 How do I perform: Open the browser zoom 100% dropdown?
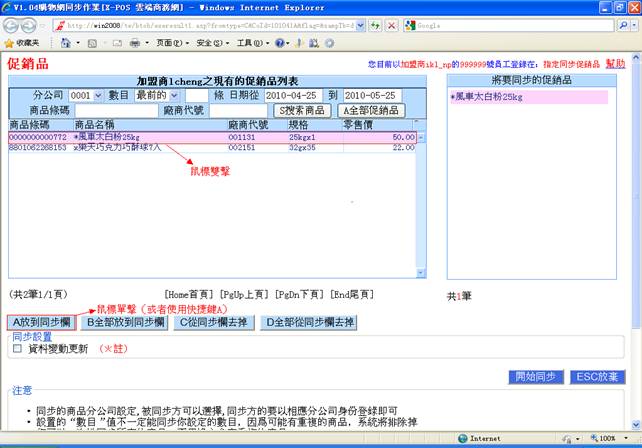click(x=610, y=438)
